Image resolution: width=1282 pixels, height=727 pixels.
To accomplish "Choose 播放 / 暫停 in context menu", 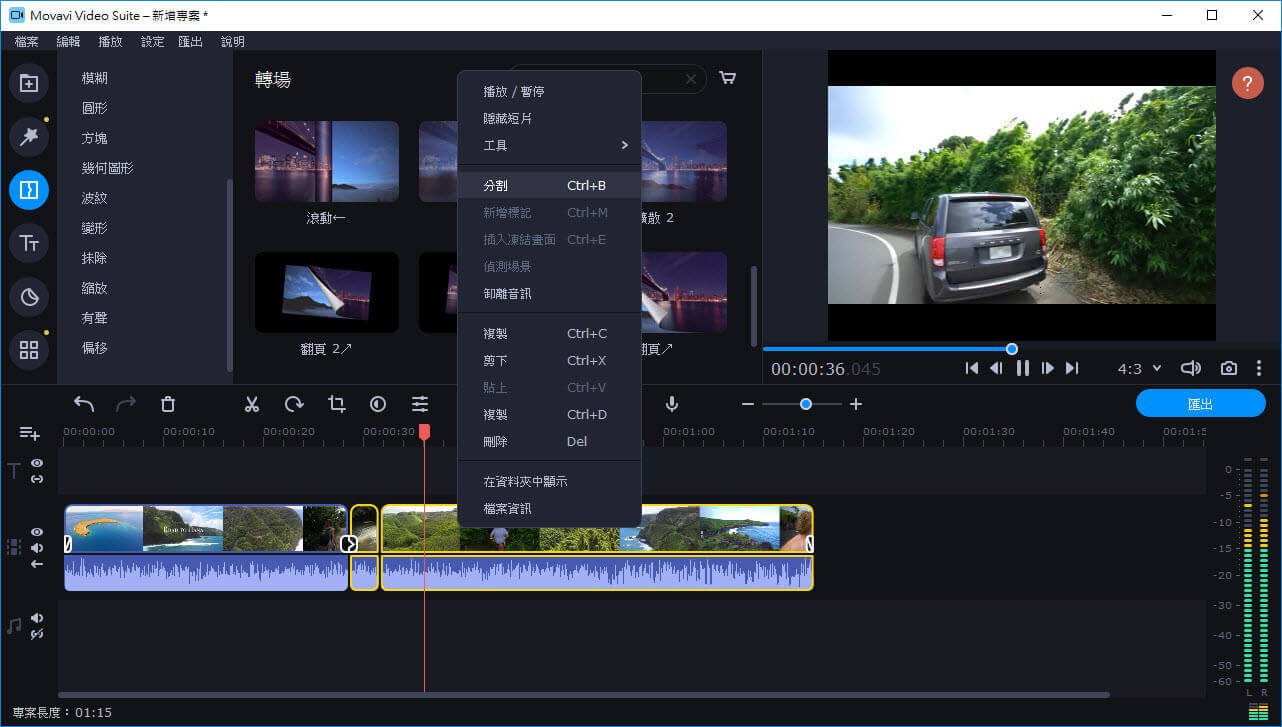I will [549, 91].
